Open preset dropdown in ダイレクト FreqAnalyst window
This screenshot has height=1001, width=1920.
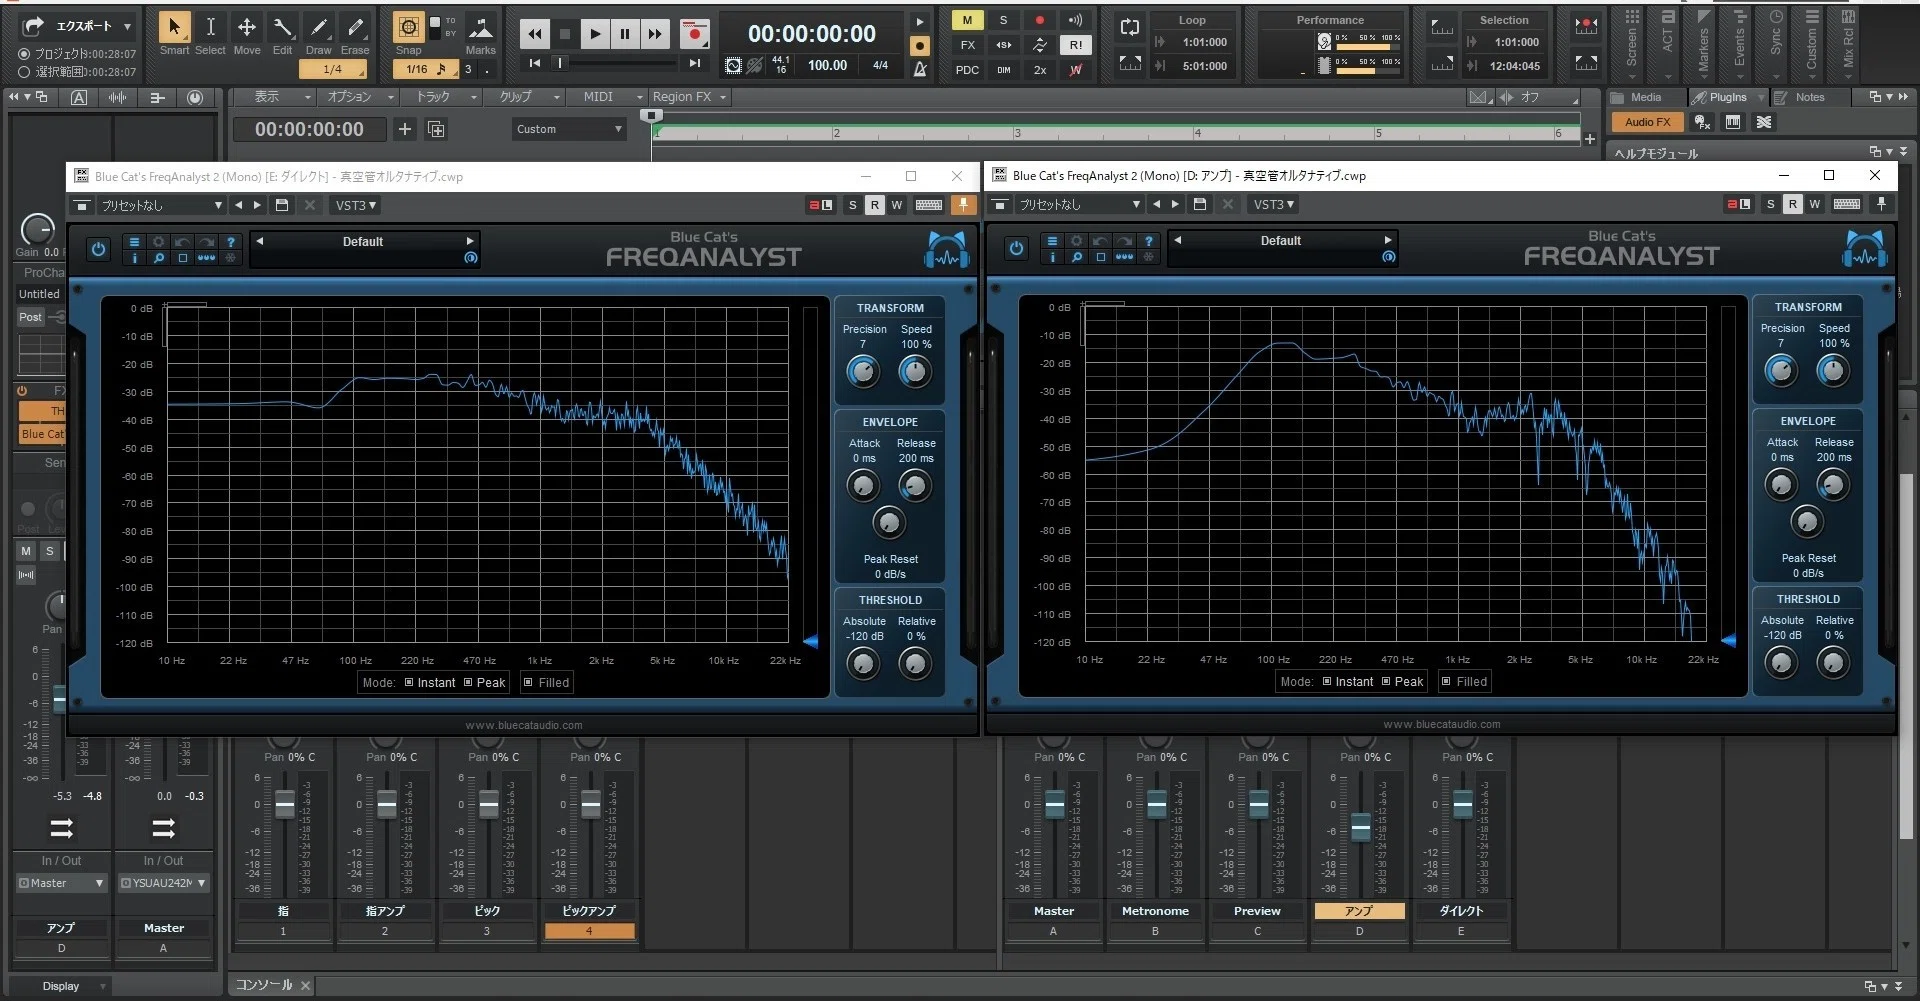160,205
